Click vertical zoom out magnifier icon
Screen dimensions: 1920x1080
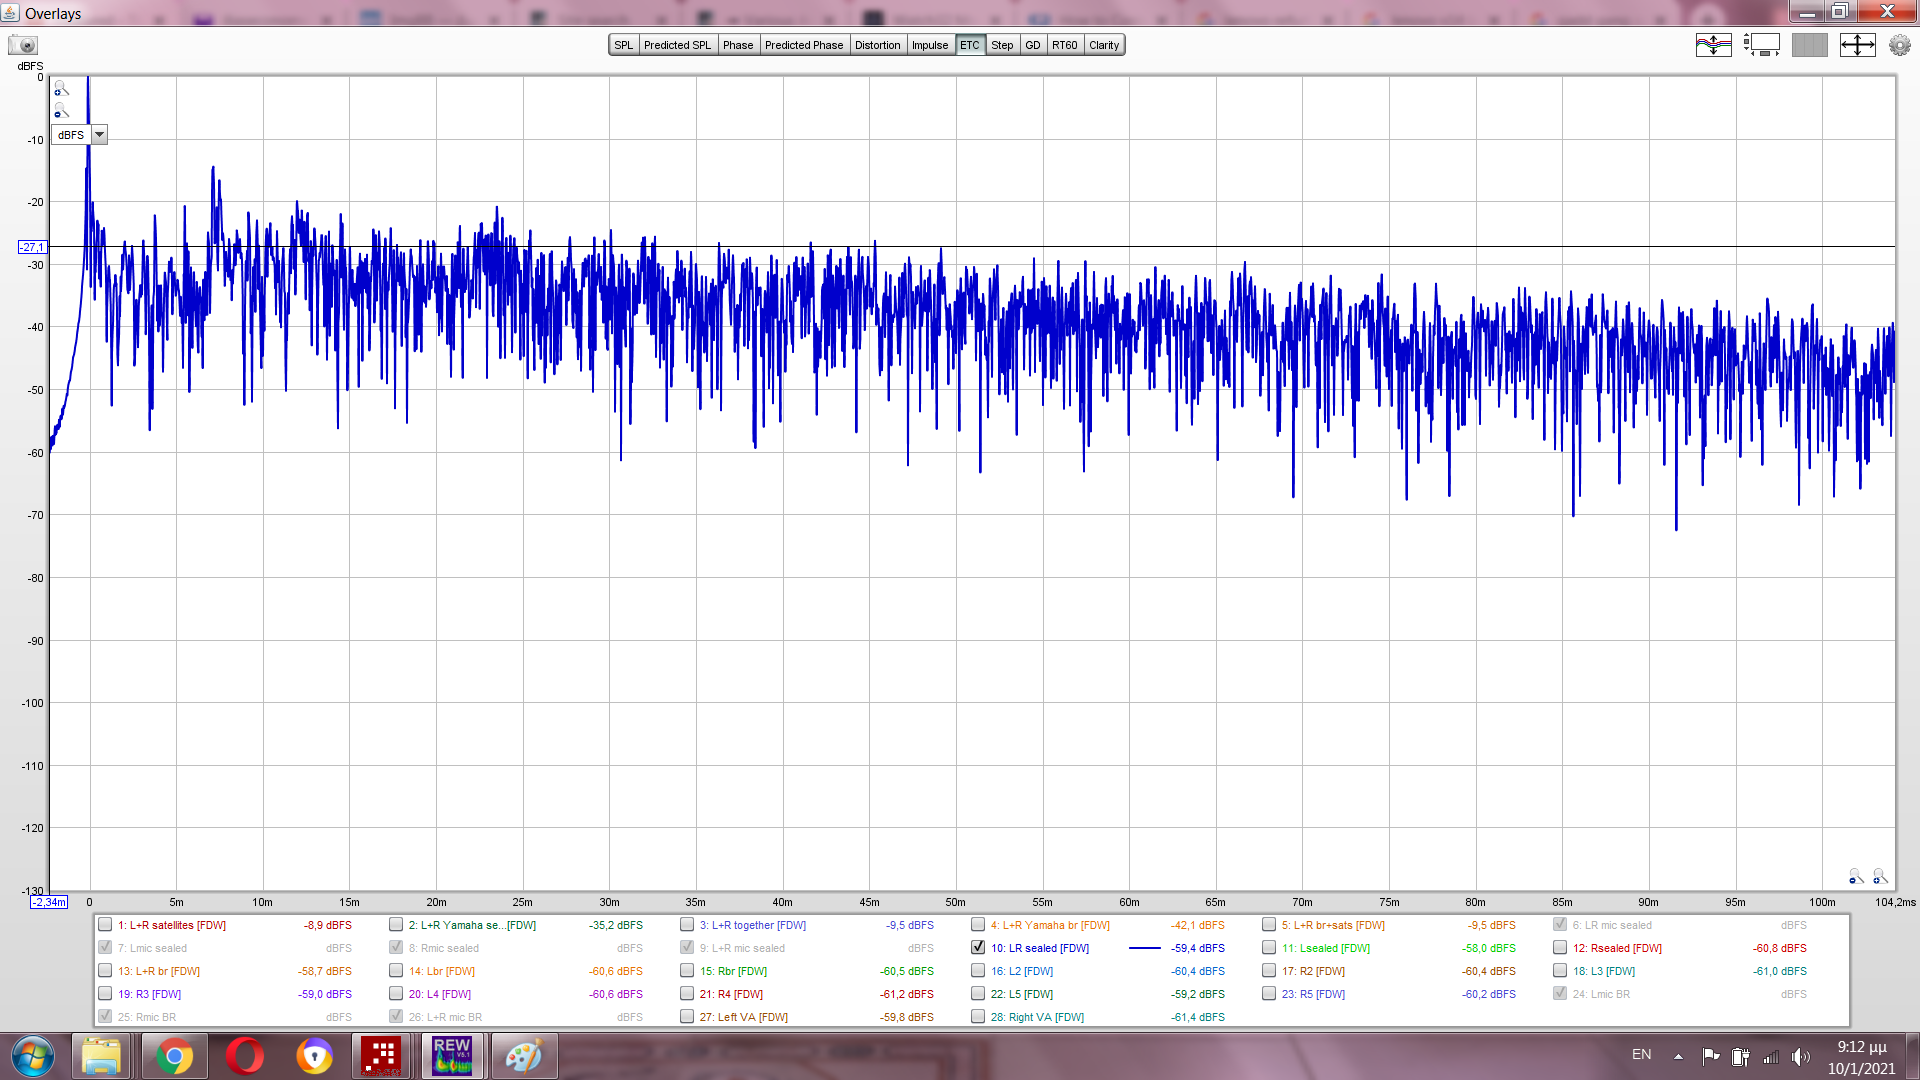pyautogui.click(x=61, y=111)
